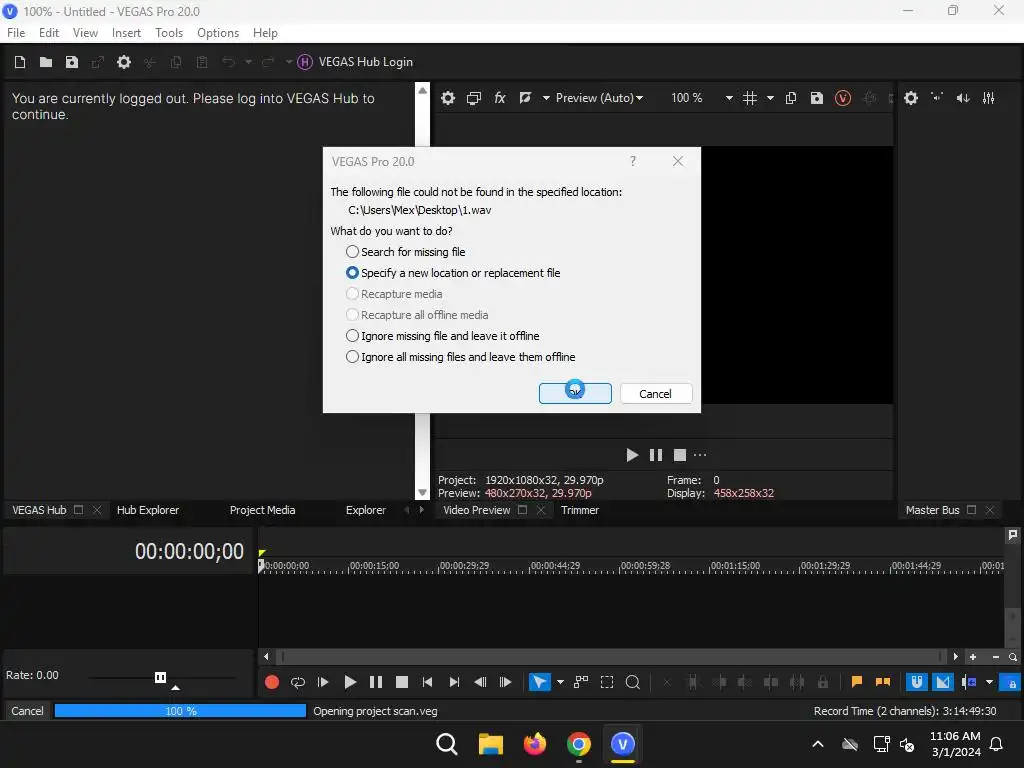Image resolution: width=1024 pixels, height=768 pixels.
Task: Save snapshot to file icon
Action: click(817, 98)
